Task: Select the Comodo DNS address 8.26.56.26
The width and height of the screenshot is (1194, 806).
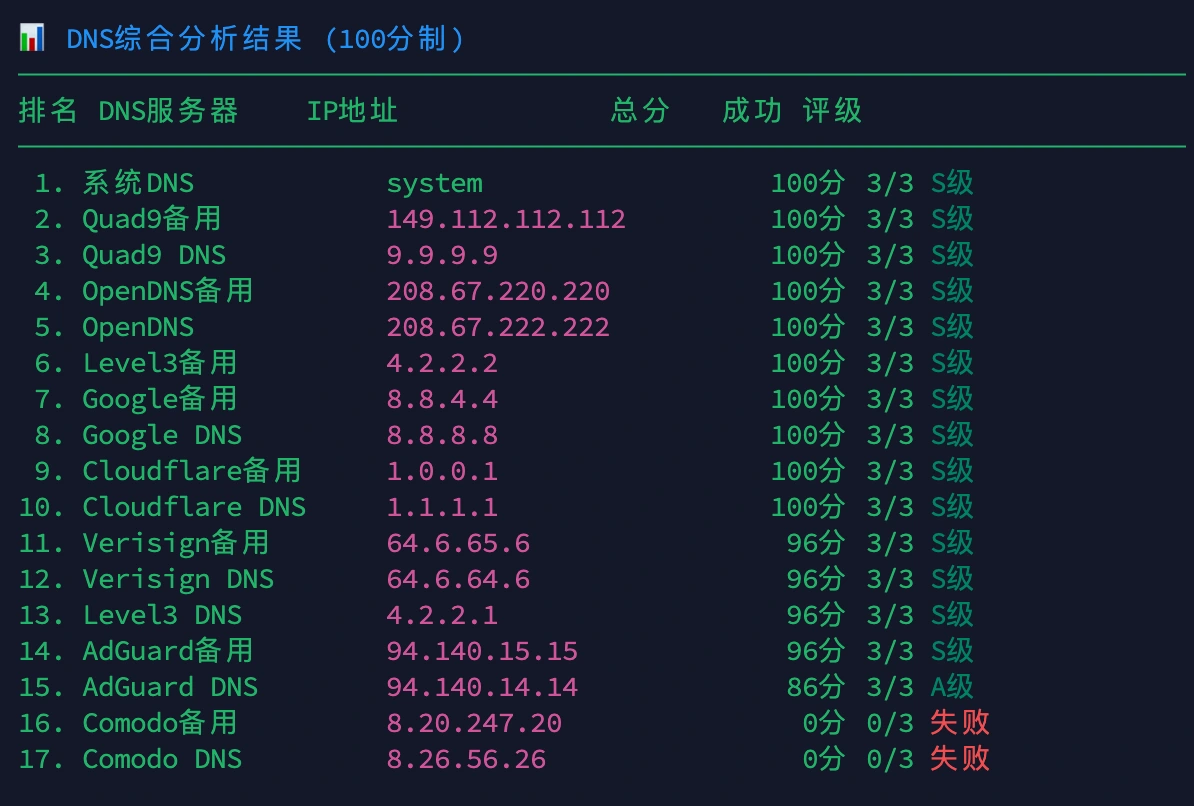Action: coord(466,760)
